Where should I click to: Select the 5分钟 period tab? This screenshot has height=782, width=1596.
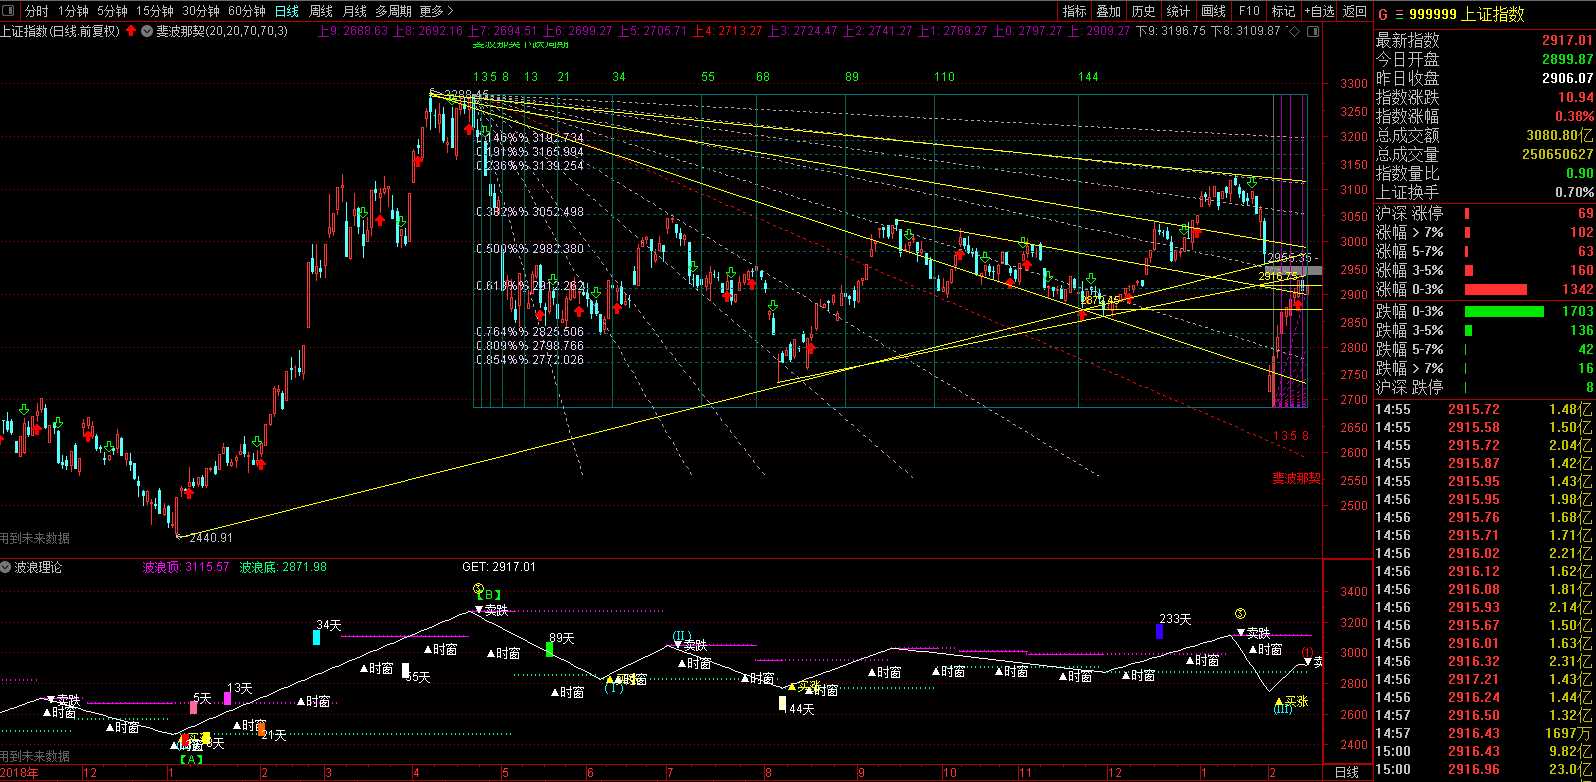point(112,11)
